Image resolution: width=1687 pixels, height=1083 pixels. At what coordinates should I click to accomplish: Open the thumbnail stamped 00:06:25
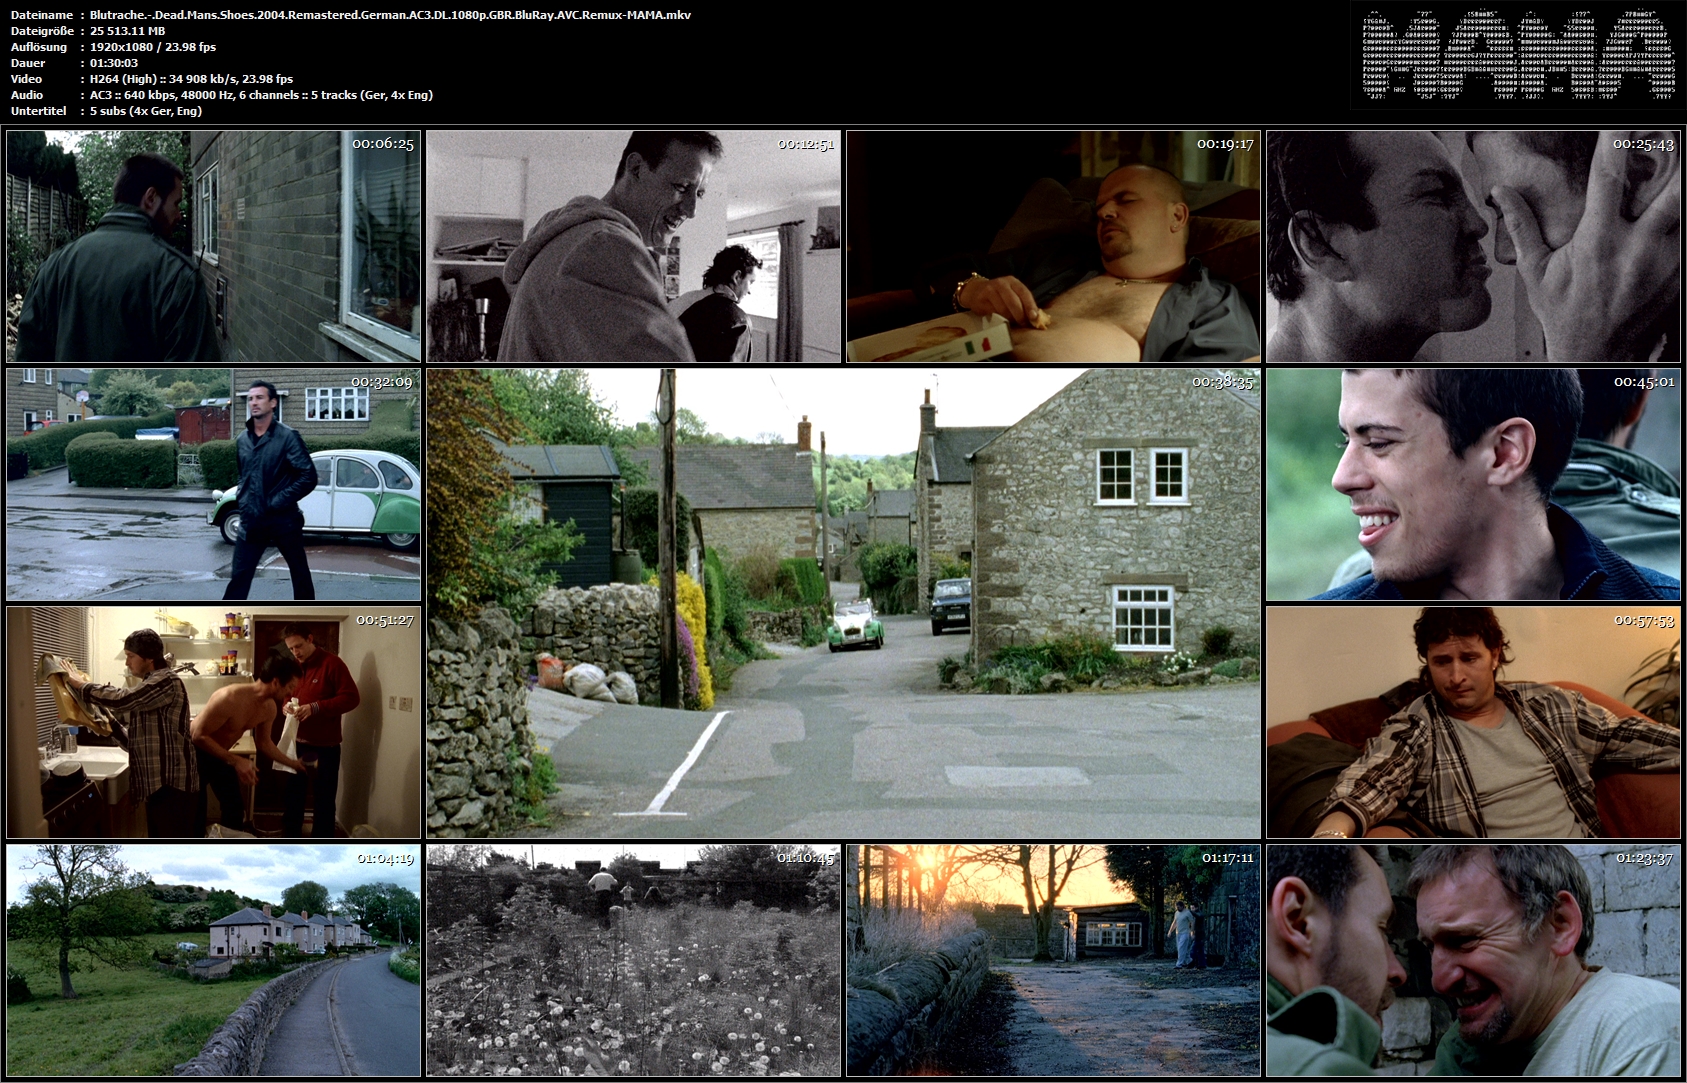click(x=213, y=246)
